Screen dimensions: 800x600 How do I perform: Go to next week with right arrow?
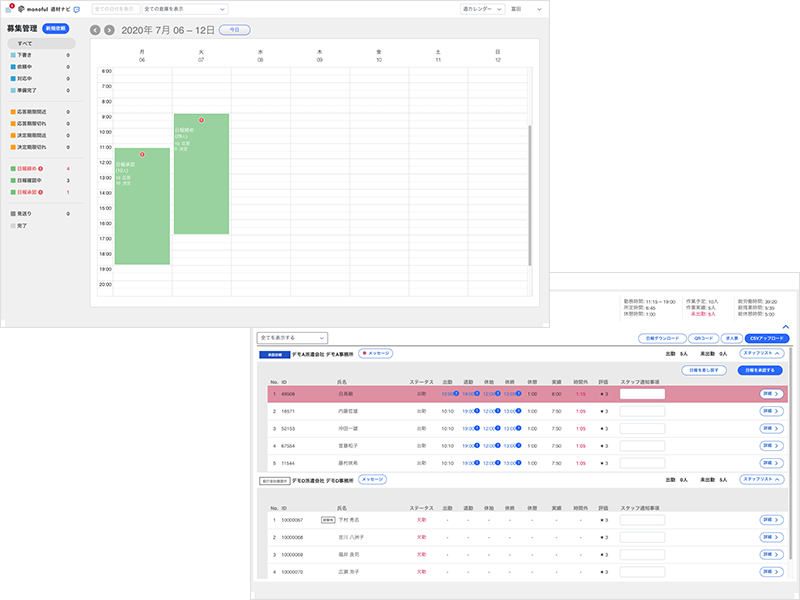(x=108, y=30)
